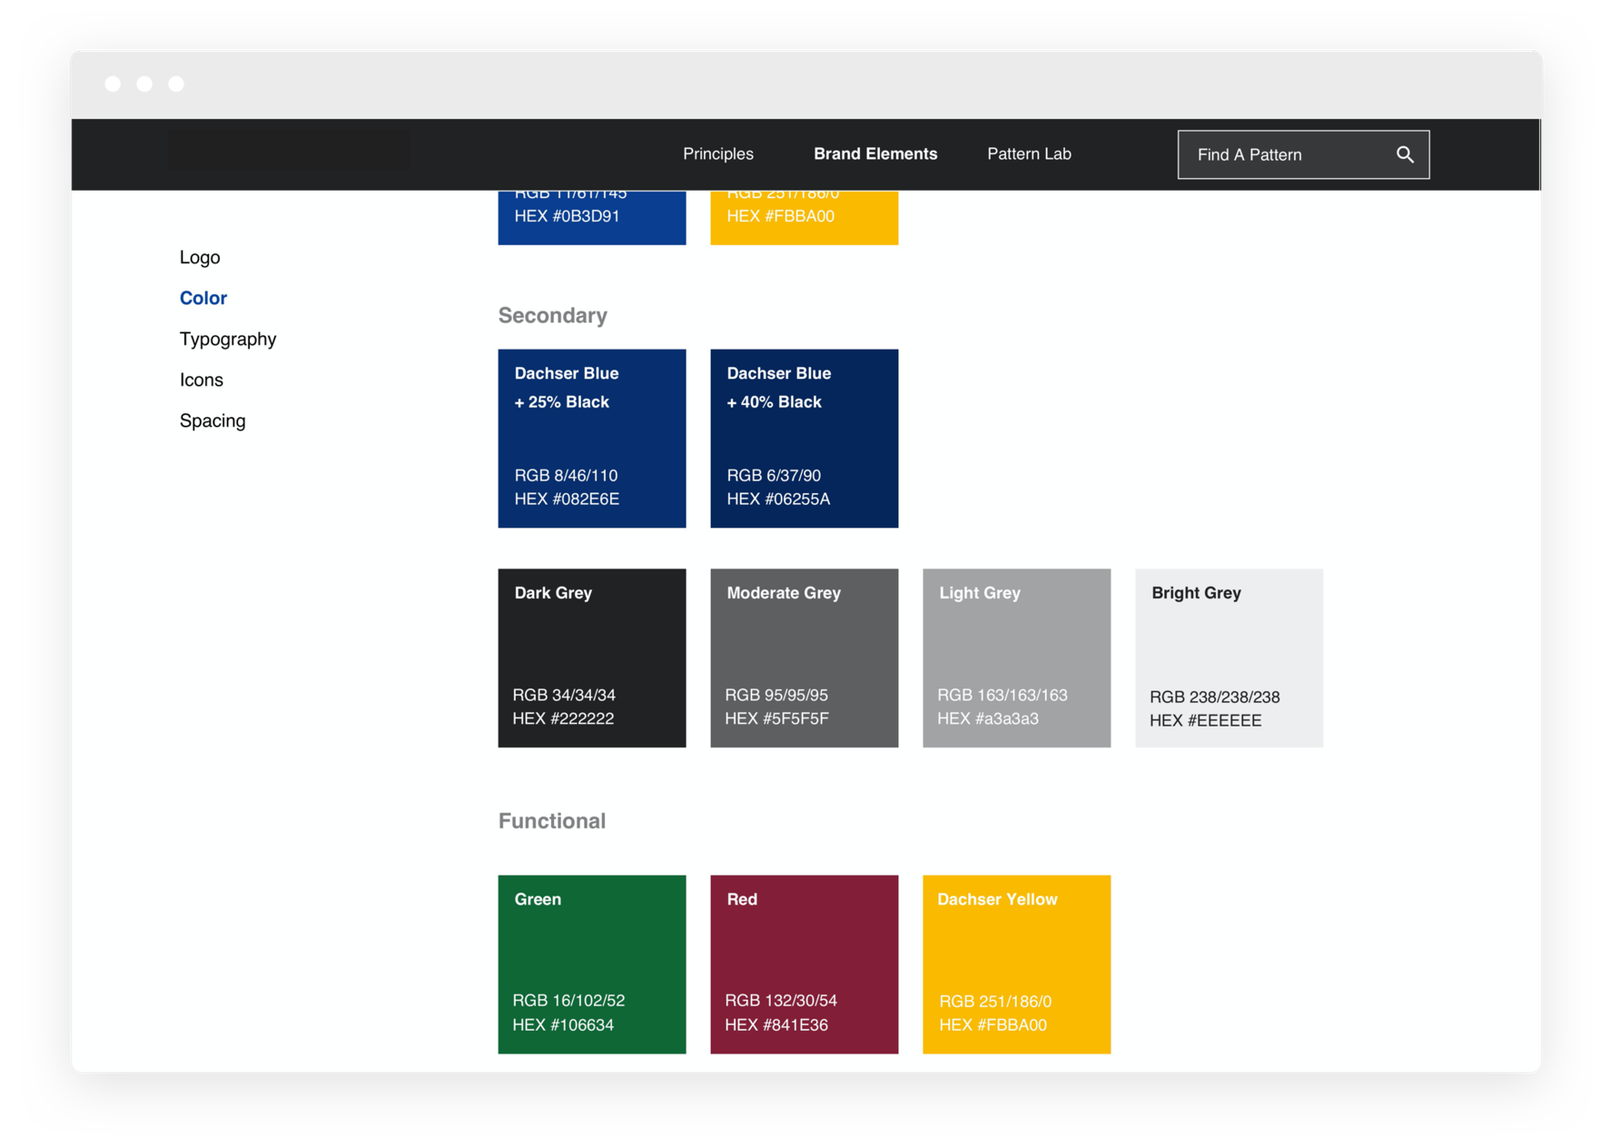Choose the functional Green swatch
This screenshot has width=1600, height=1148.
[x=592, y=964]
